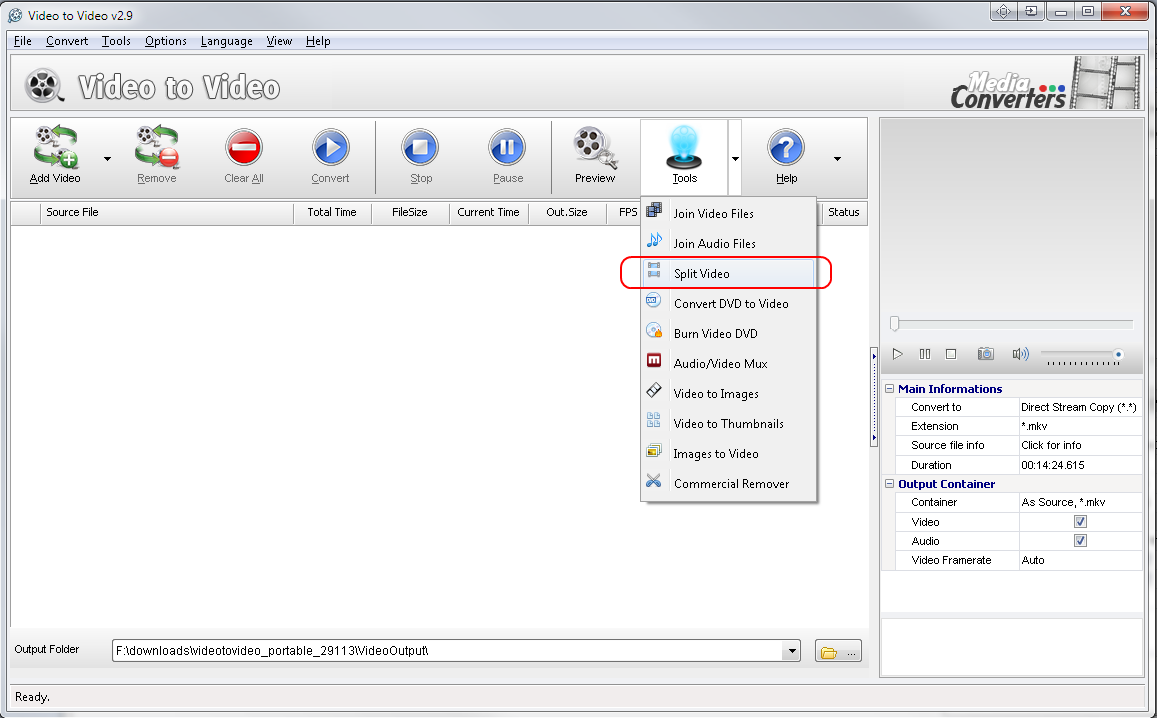Choose Join Video Files from the menu
This screenshot has height=718, width=1157.
(x=729, y=213)
